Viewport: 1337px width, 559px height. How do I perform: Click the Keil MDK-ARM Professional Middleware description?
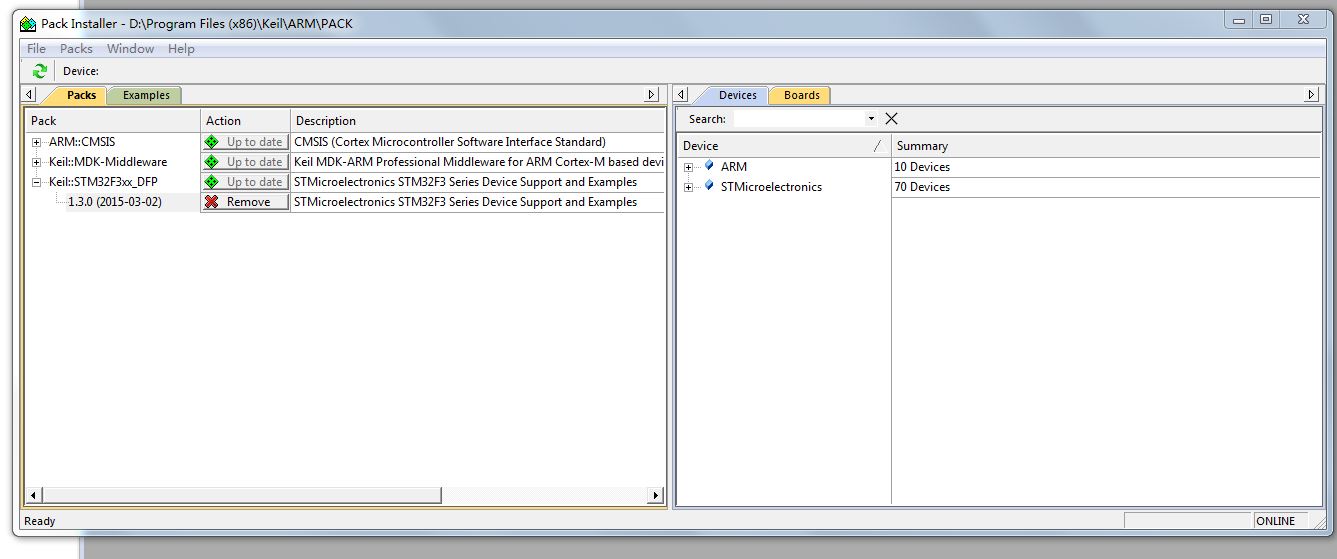479,162
